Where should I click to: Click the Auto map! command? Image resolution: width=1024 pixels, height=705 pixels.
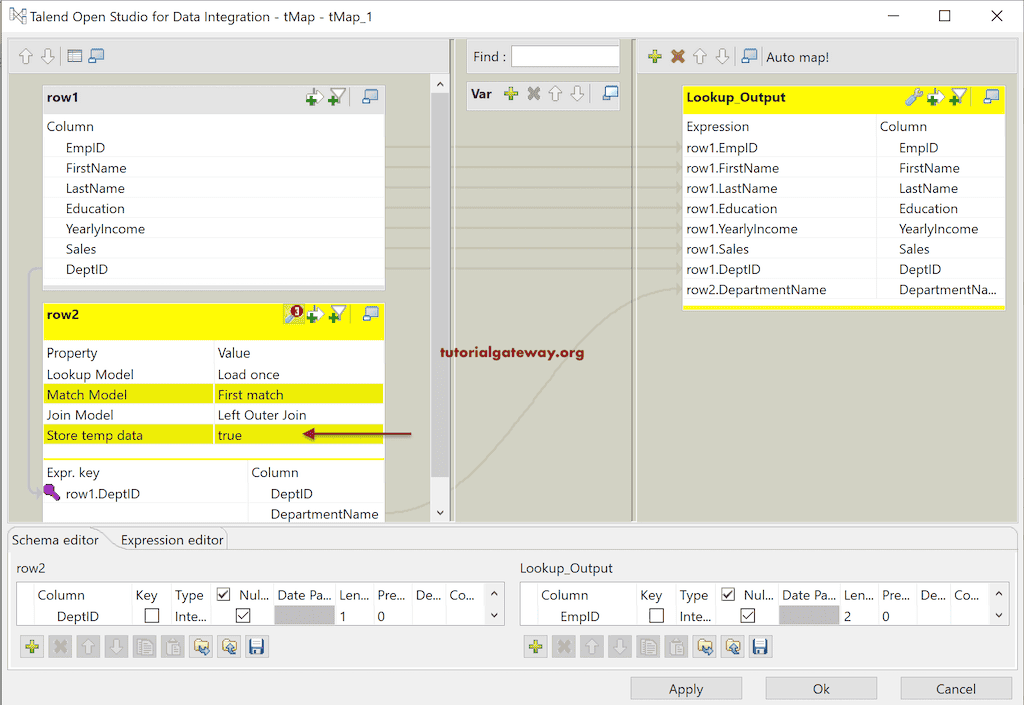coord(797,57)
